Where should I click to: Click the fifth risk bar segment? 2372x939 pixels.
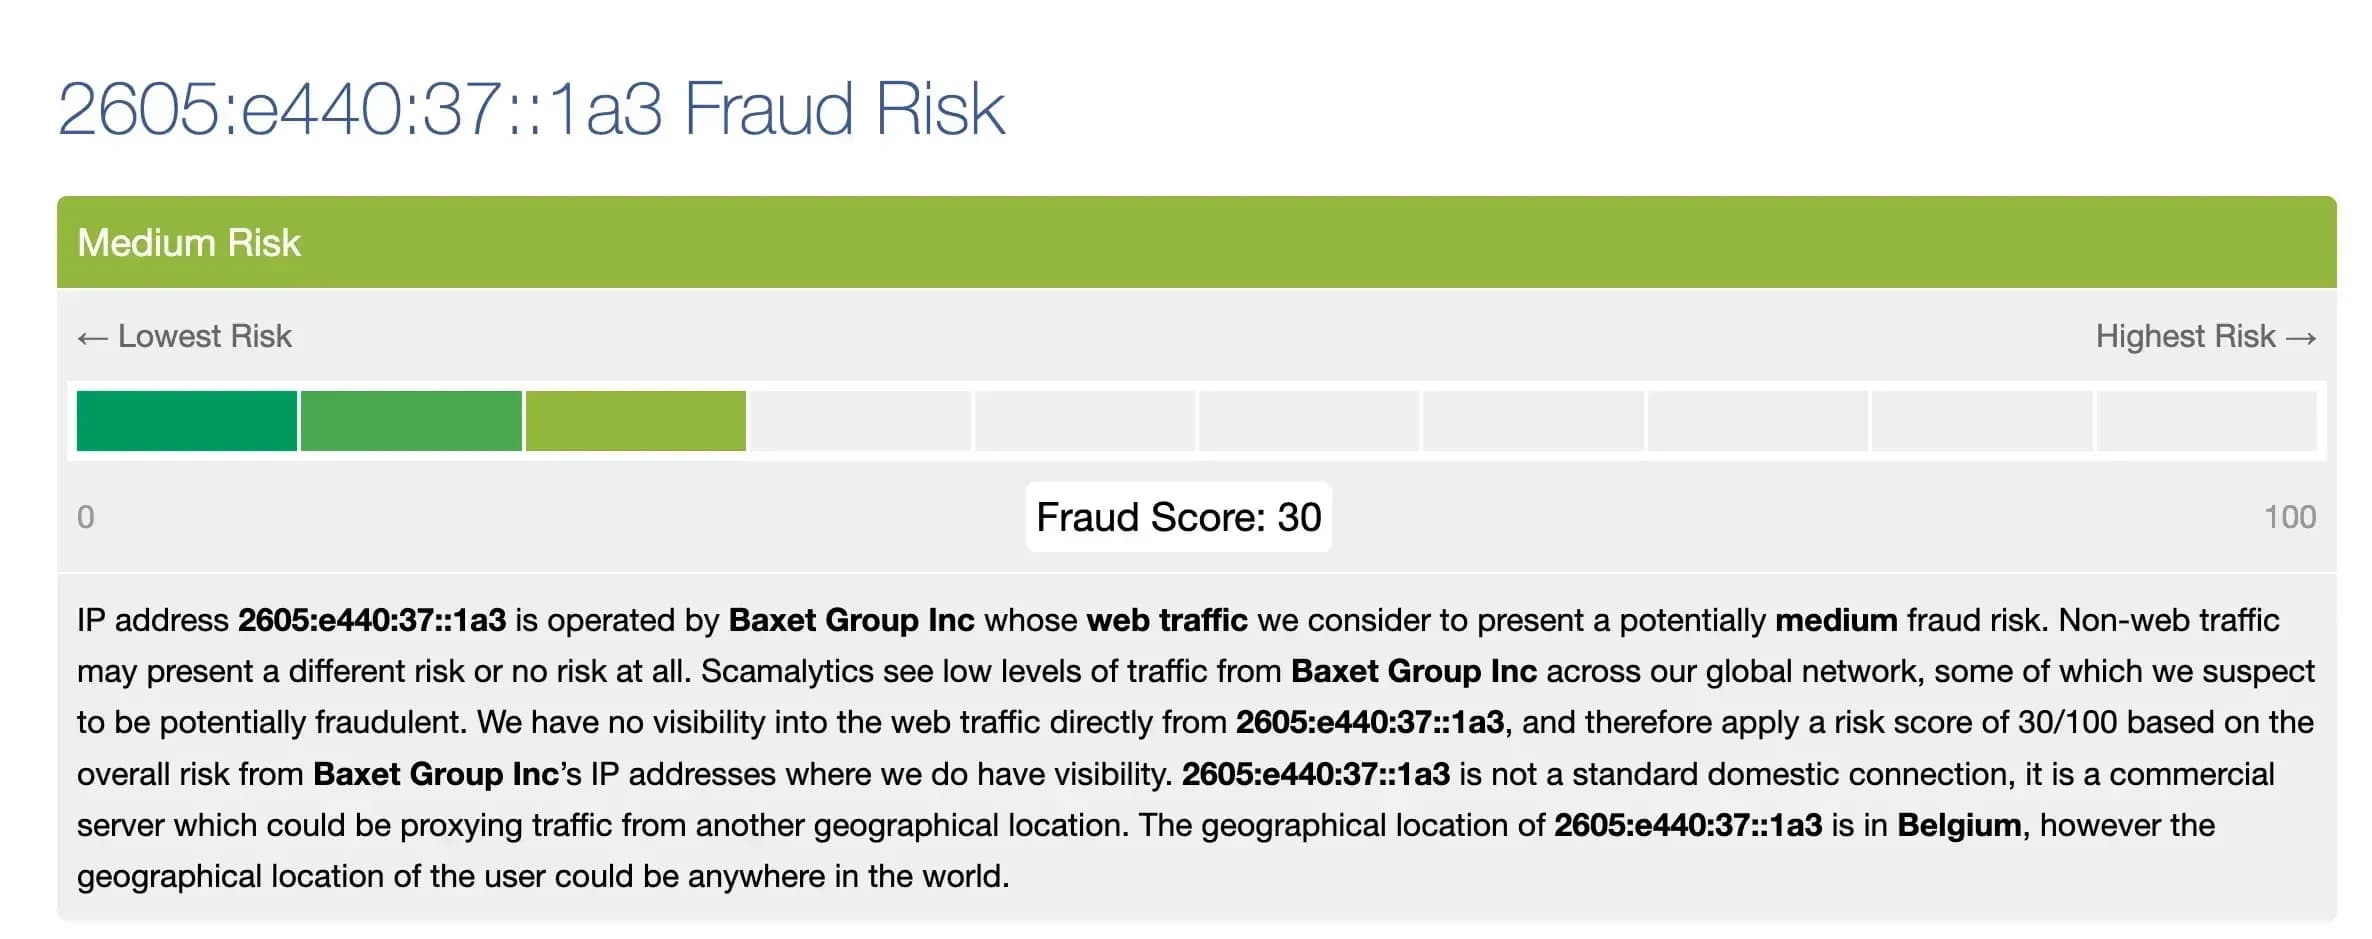1084,421
